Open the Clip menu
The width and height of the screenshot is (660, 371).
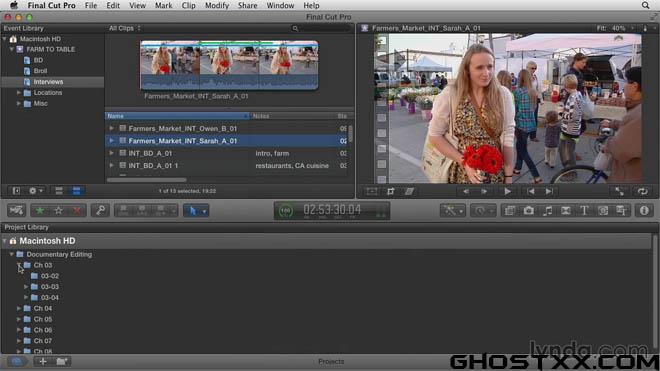pyautogui.click(x=189, y=5)
